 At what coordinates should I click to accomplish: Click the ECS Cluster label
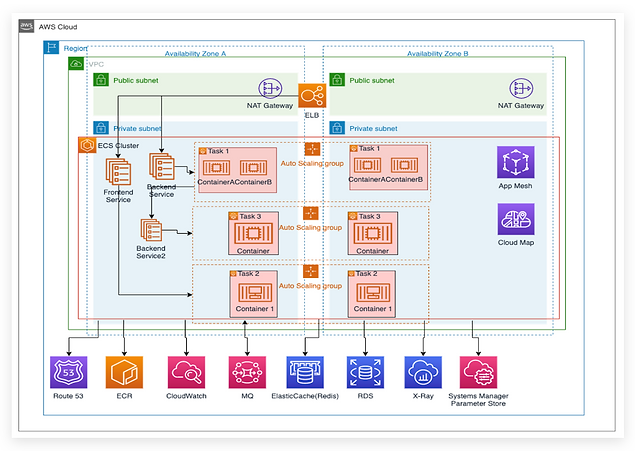(118, 145)
